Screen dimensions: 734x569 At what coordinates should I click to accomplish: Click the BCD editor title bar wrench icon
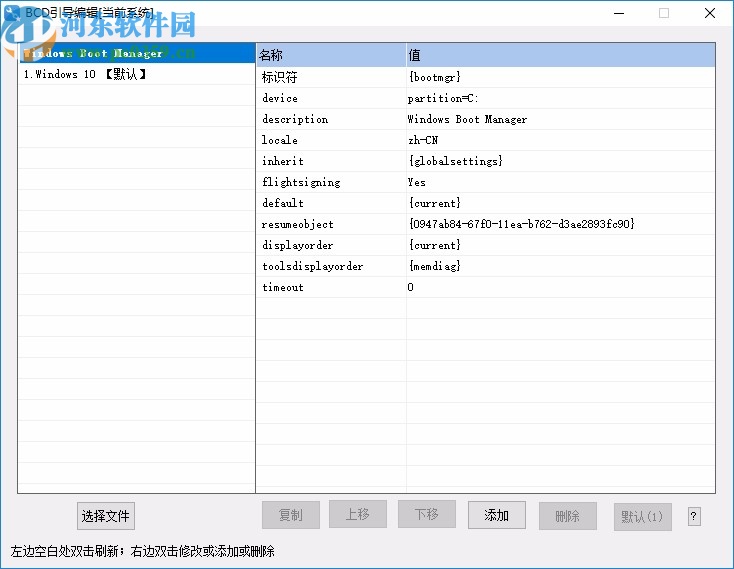coord(12,13)
